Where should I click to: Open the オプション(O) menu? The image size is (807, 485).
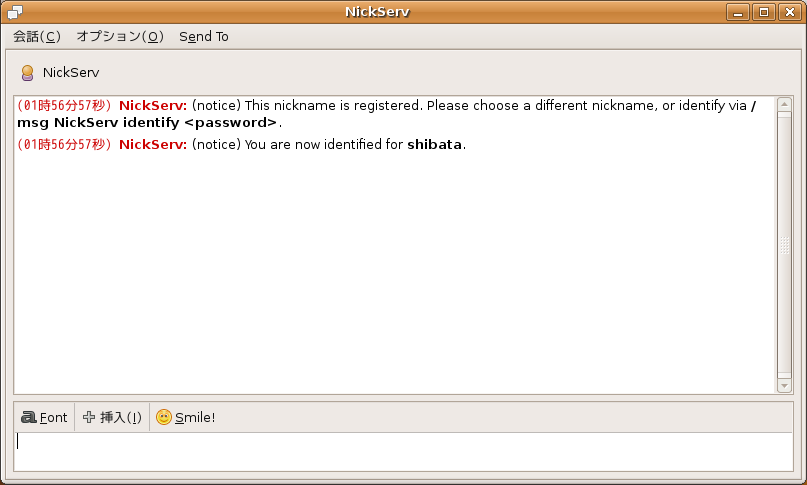point(120,37)
